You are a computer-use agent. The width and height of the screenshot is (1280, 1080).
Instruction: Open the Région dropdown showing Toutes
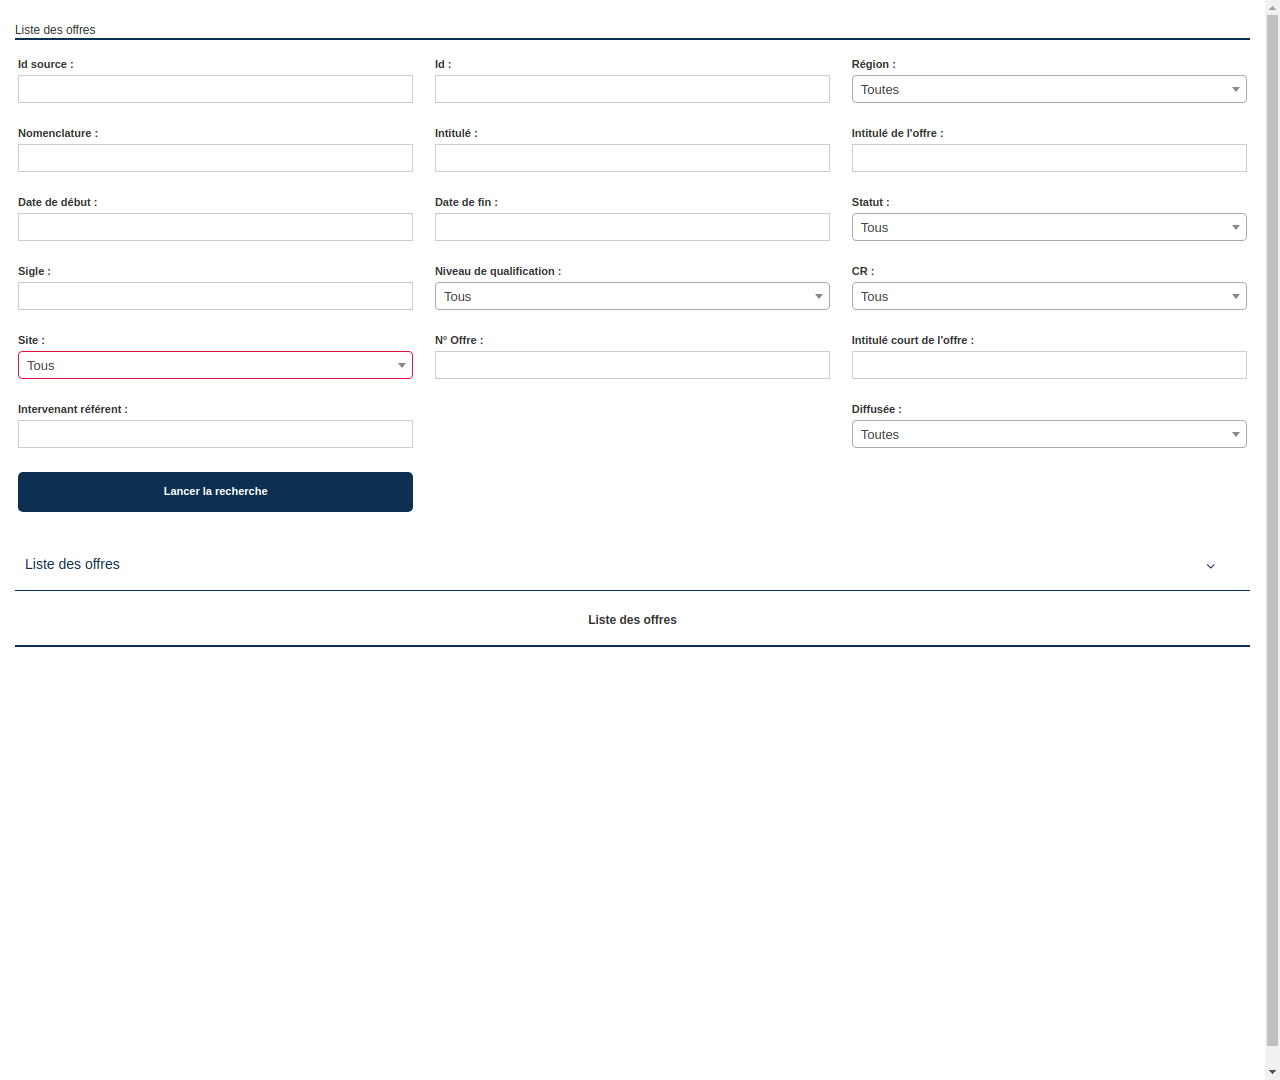[x=1048, y=89]
